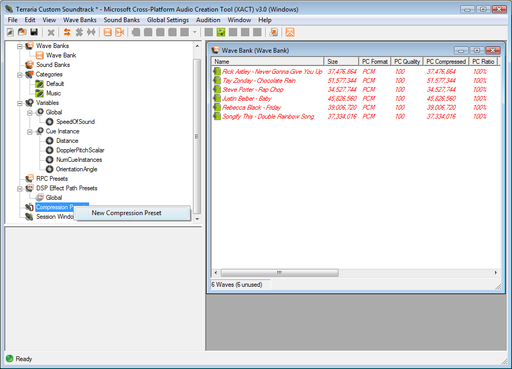Open the Global Settings menu
This screenshot has height=369, width=512.
[x=168, y=20]
